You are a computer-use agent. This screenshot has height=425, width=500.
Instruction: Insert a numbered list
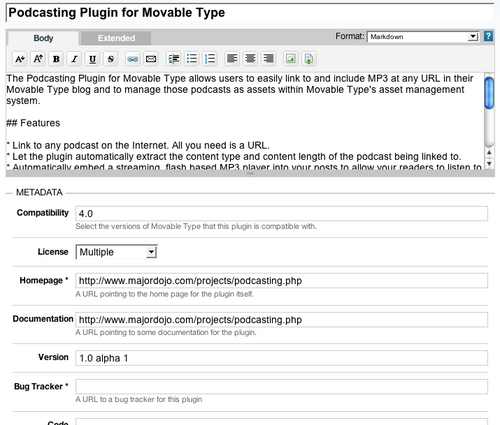pos(210,59)
